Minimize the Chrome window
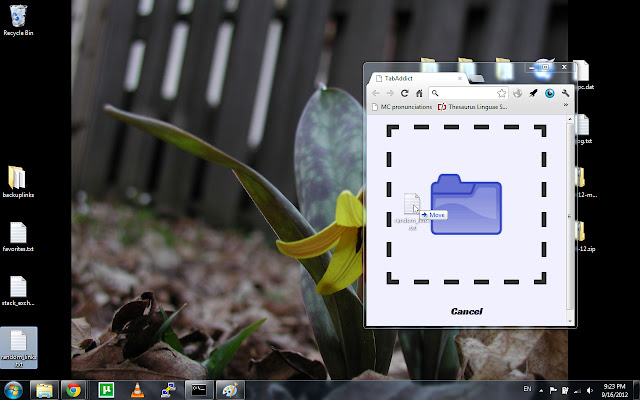 coord(532,68)
